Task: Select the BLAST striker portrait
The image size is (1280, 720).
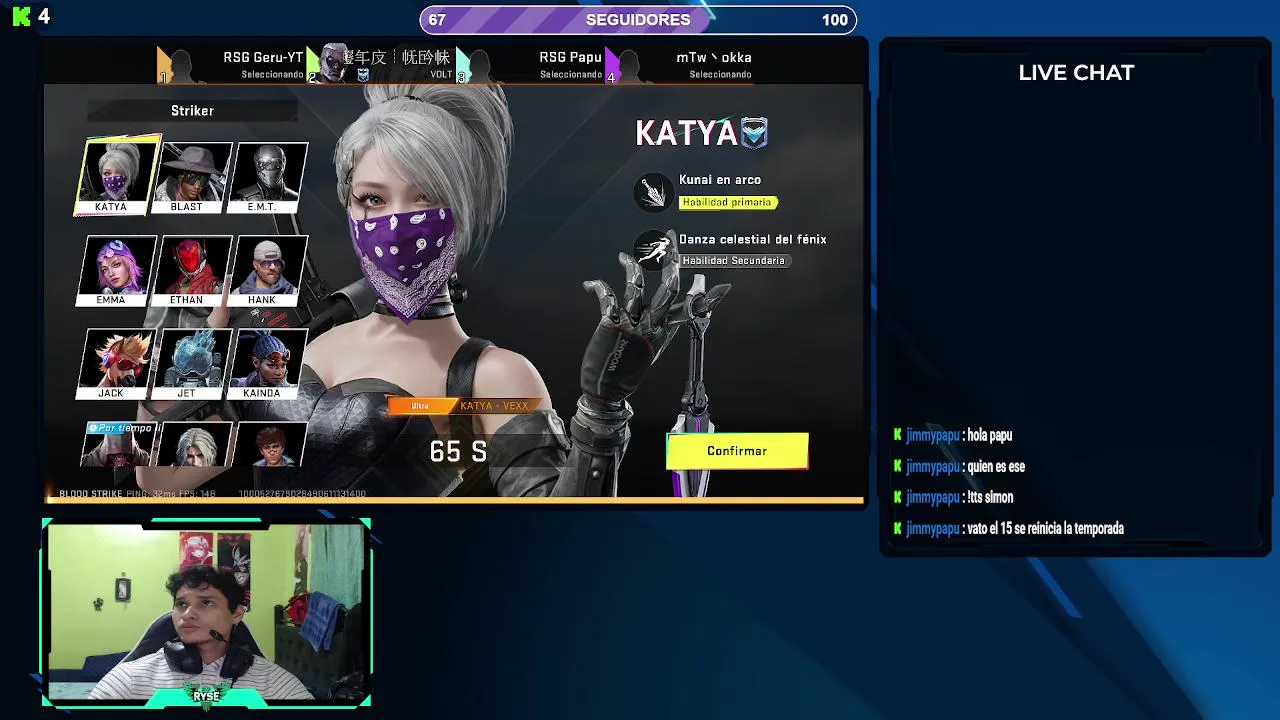Action: (193, 177)
